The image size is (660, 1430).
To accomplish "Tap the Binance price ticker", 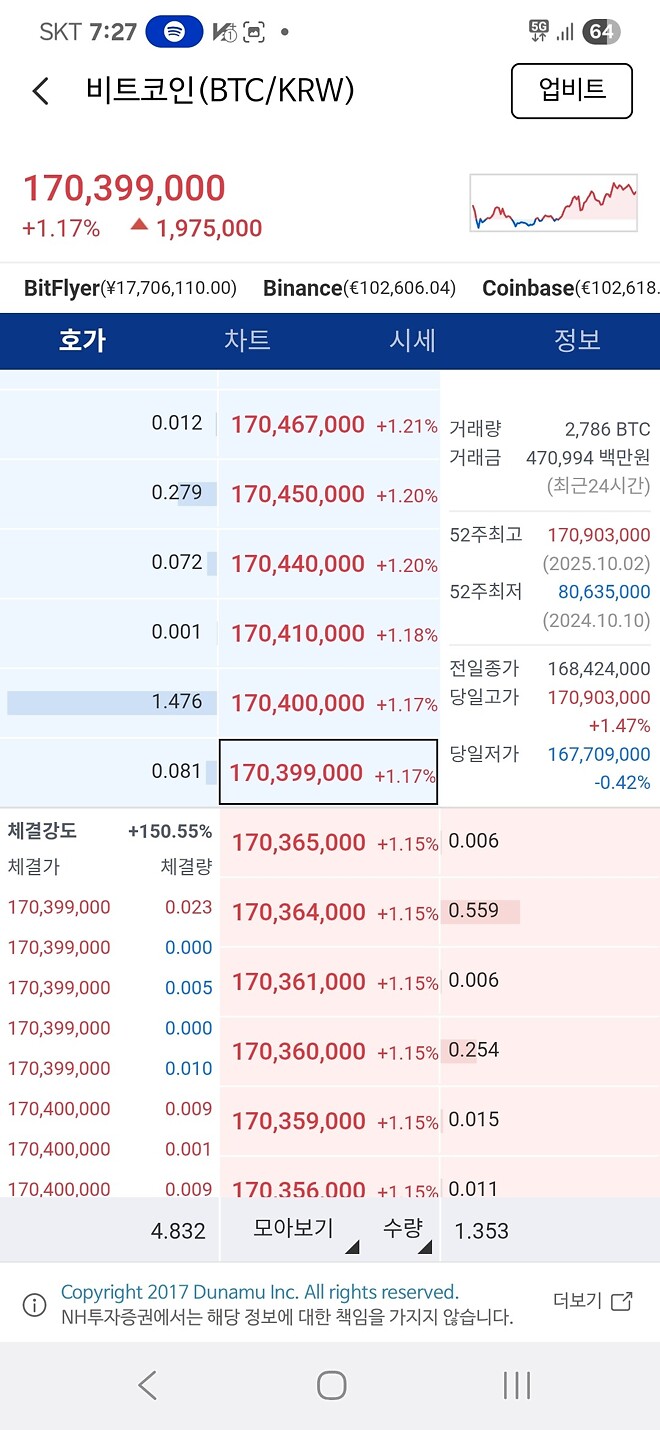I will [x=355, y=288].
